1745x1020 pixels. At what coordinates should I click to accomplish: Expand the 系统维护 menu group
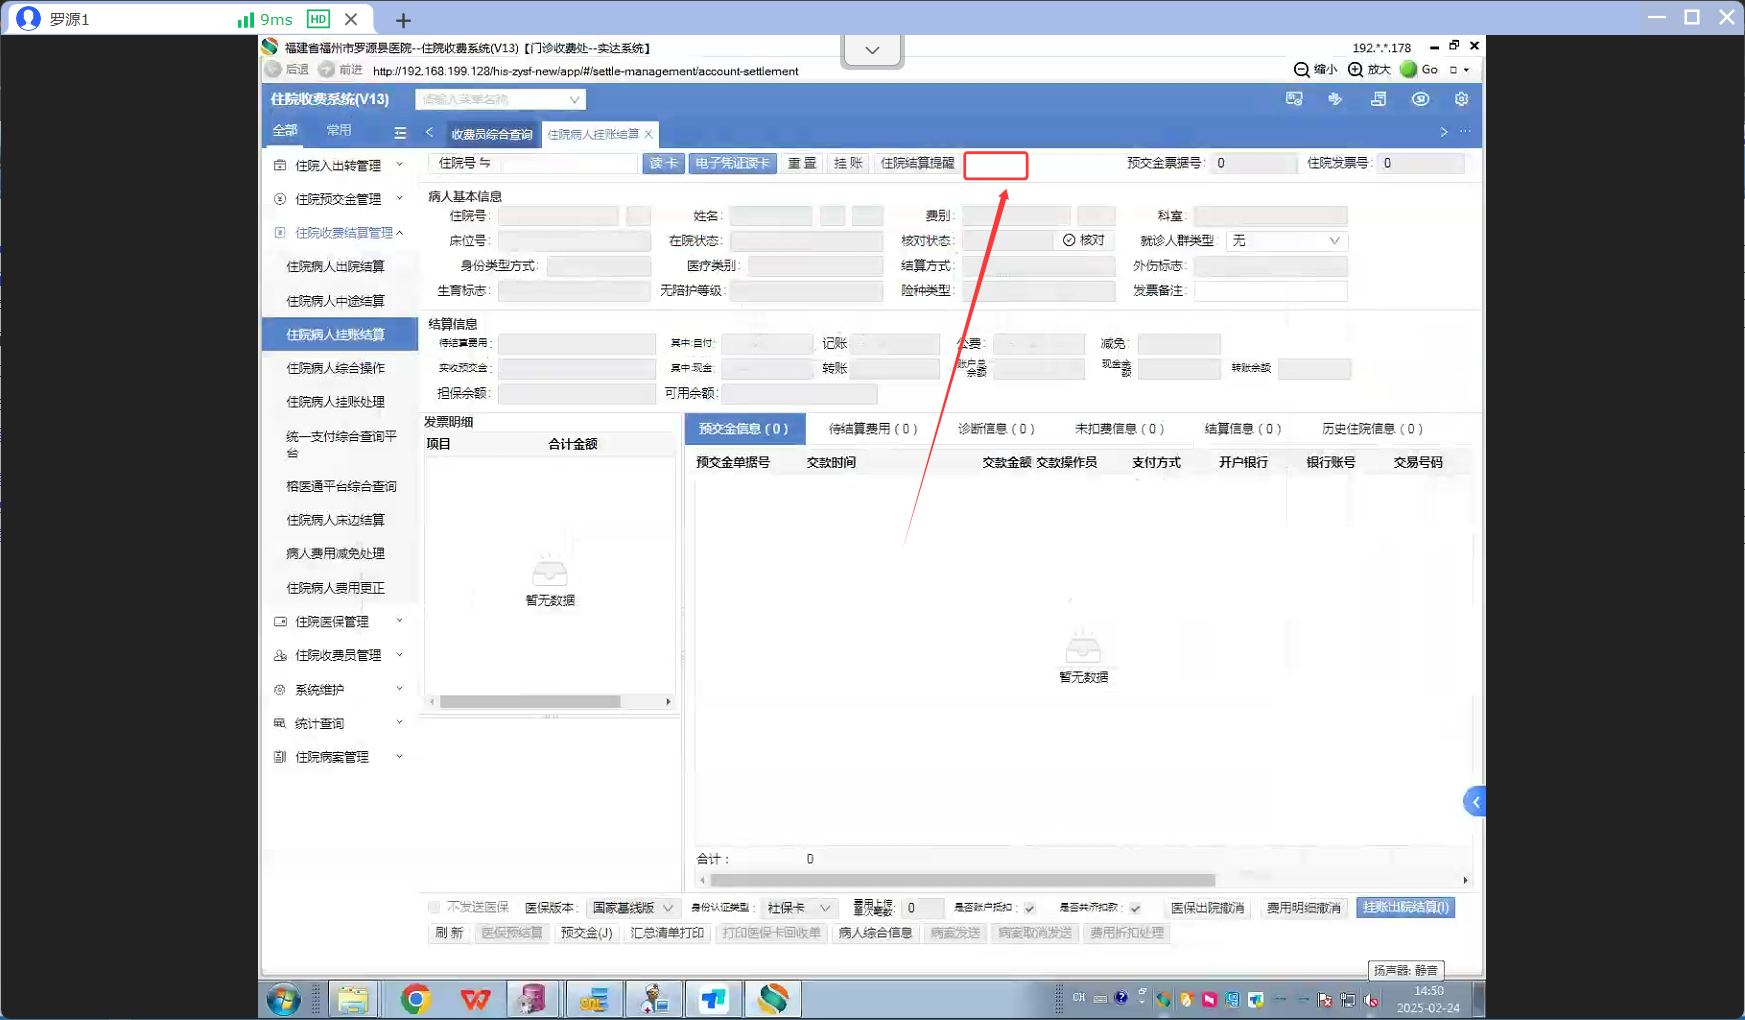[x=340, y=690]
